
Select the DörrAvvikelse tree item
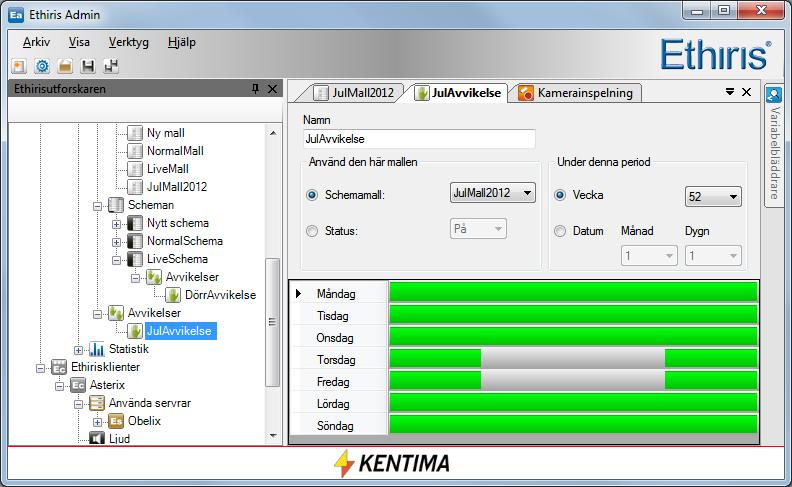click(x=221, y=295)
